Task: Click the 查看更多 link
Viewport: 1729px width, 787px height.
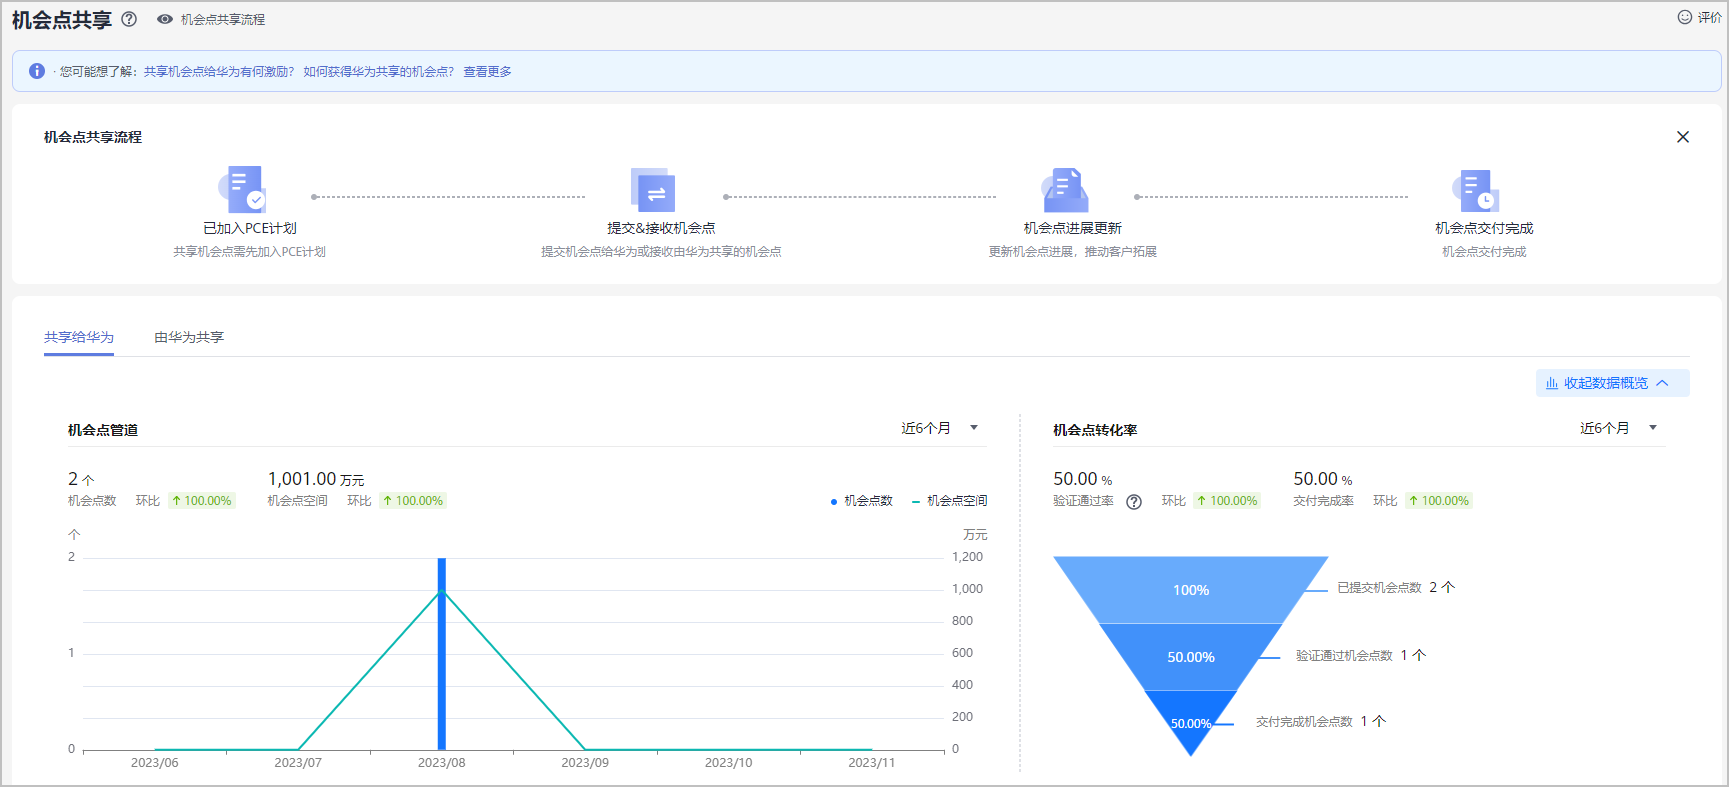Action: coord(487,72)
